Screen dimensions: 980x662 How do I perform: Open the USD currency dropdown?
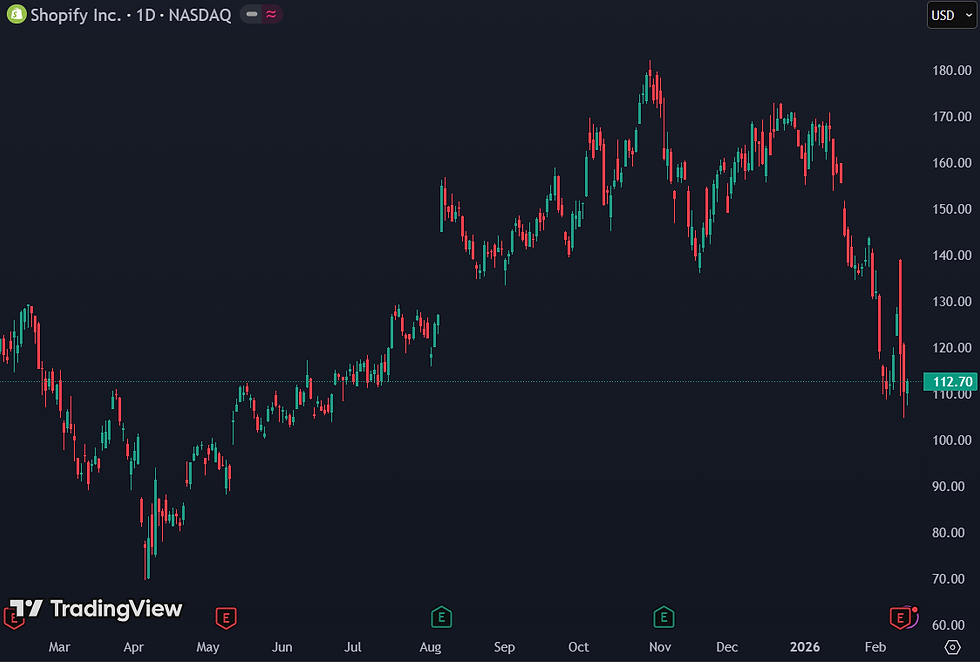coord(952,15)
